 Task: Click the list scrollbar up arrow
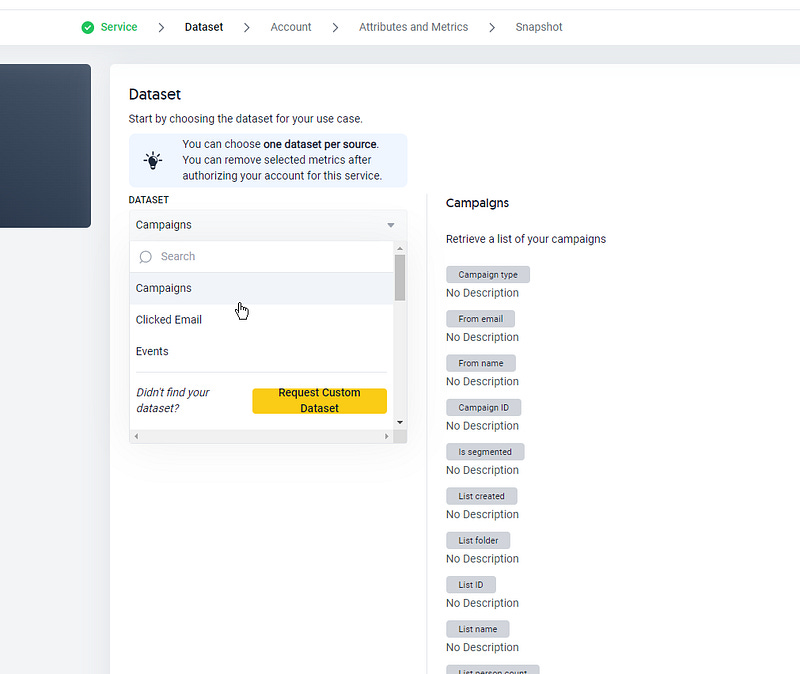tap(400, 248)
